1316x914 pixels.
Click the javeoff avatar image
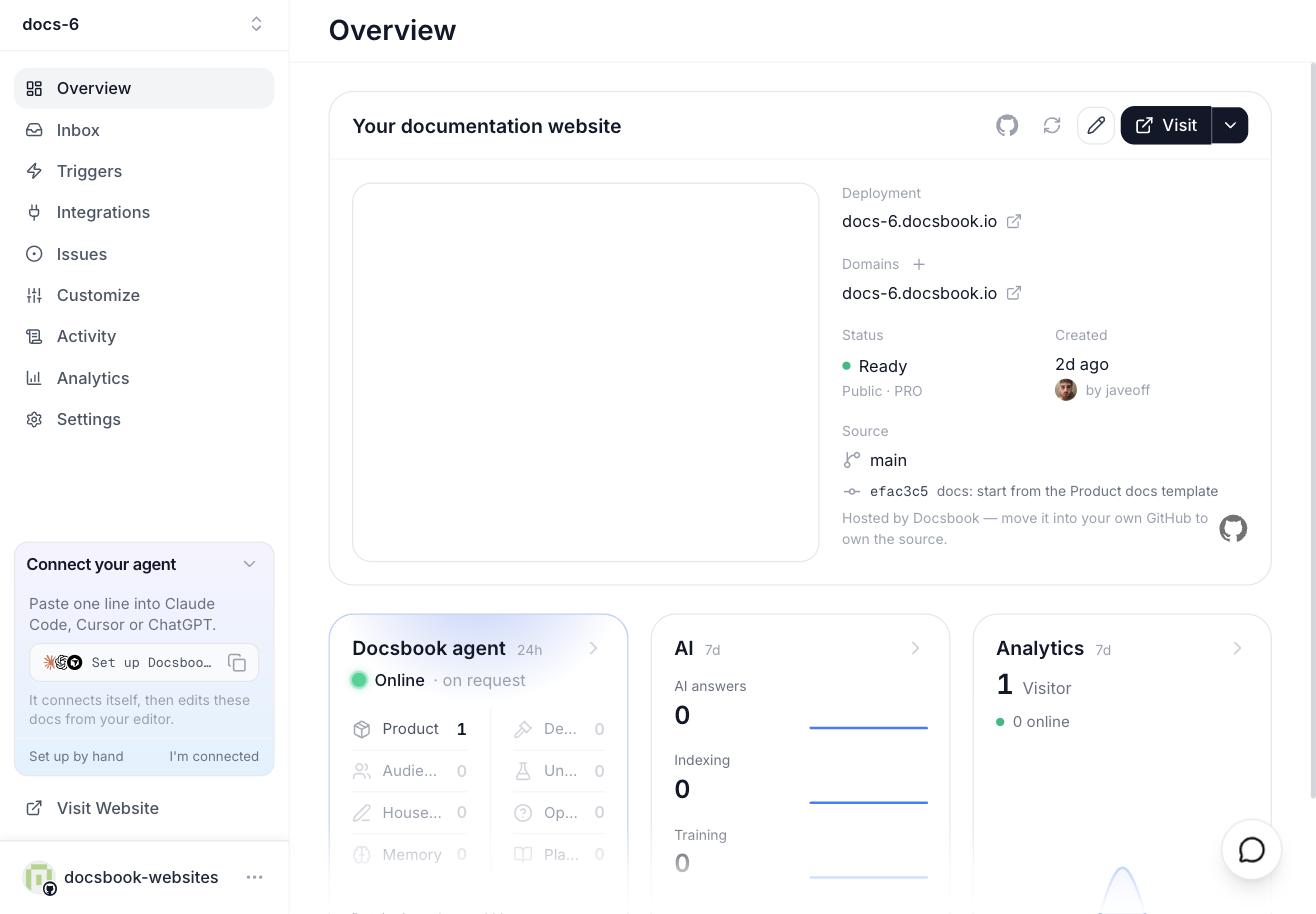coord(1066,390)
